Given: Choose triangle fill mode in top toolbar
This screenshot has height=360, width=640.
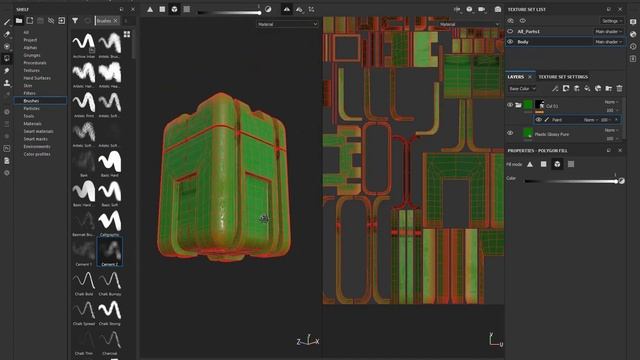Looking at the screenshot, I should pyautogui.click(x=150, y=9).
